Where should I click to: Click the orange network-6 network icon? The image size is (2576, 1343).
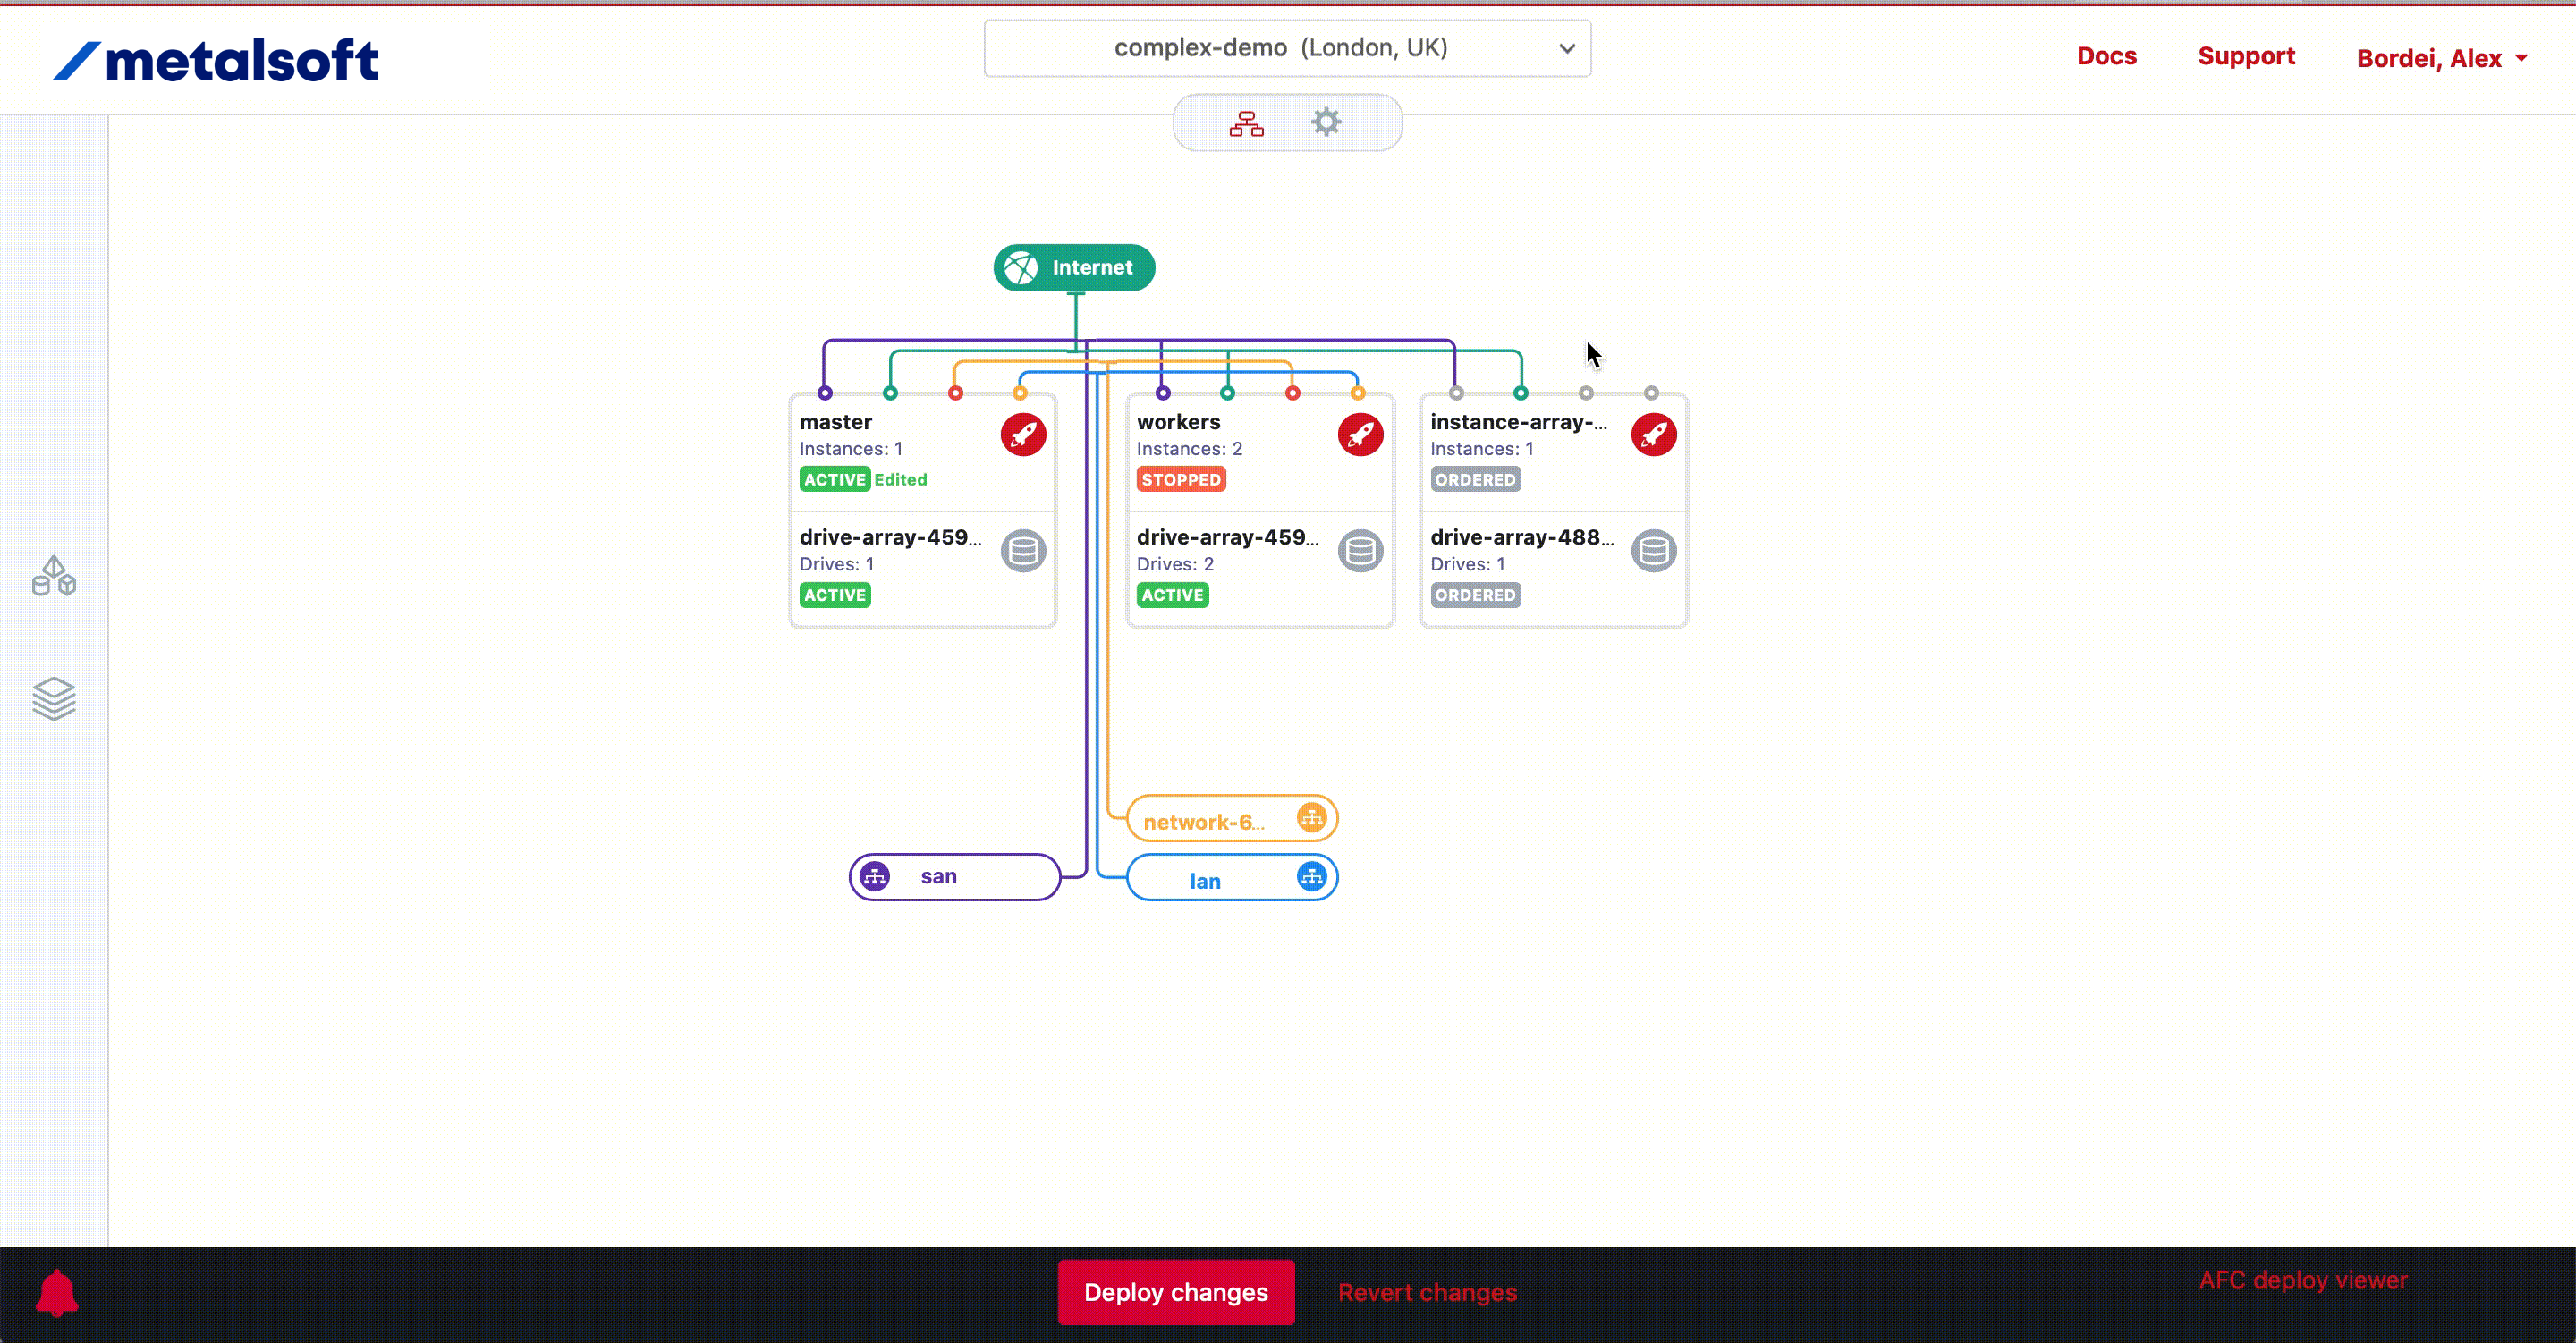point(1311,818)
